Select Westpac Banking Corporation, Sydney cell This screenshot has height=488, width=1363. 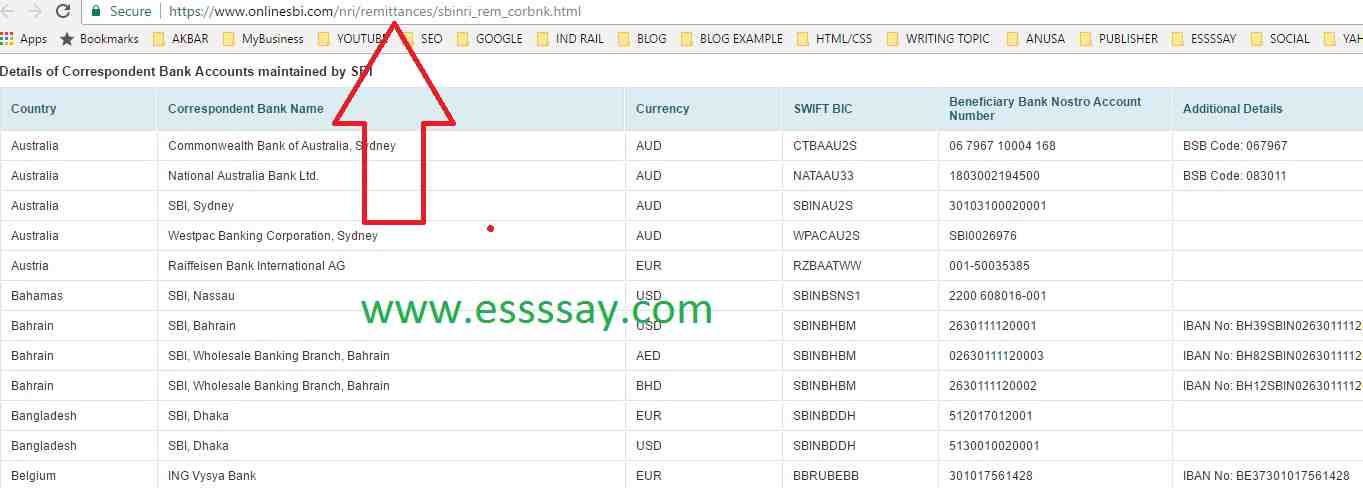pos(391,236)
